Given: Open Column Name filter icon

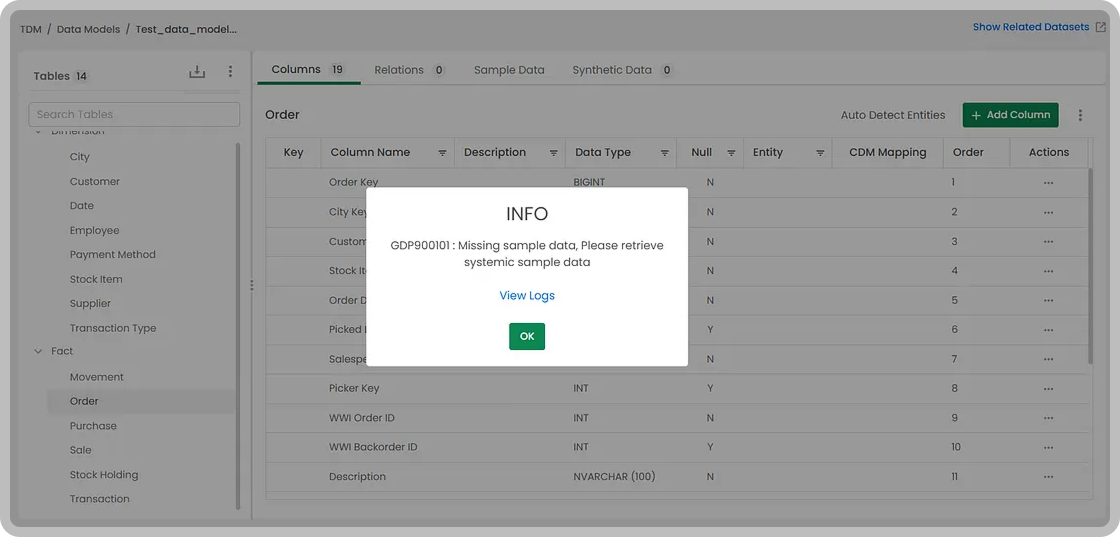Looking at the screenshot, I should pos(442,153).
